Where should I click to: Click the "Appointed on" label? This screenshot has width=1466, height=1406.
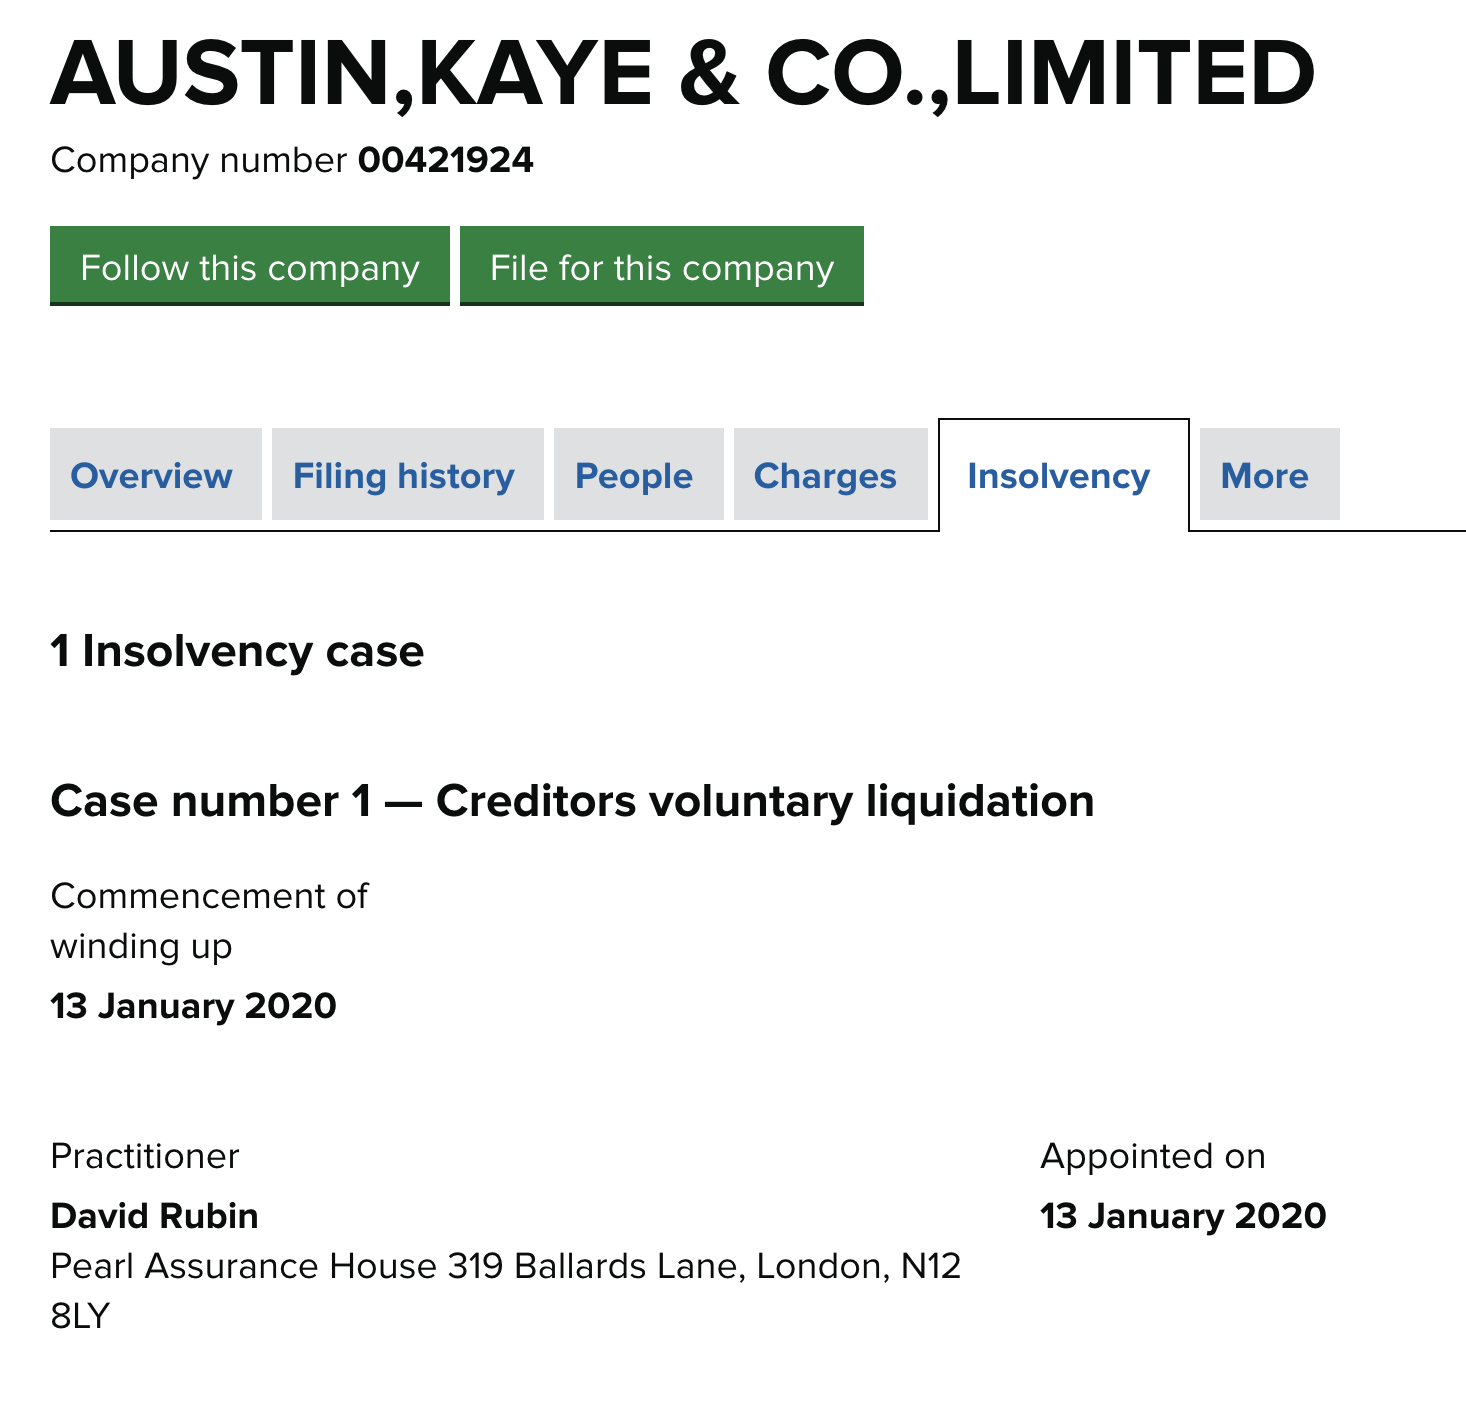click(x=1153, y=1156)
